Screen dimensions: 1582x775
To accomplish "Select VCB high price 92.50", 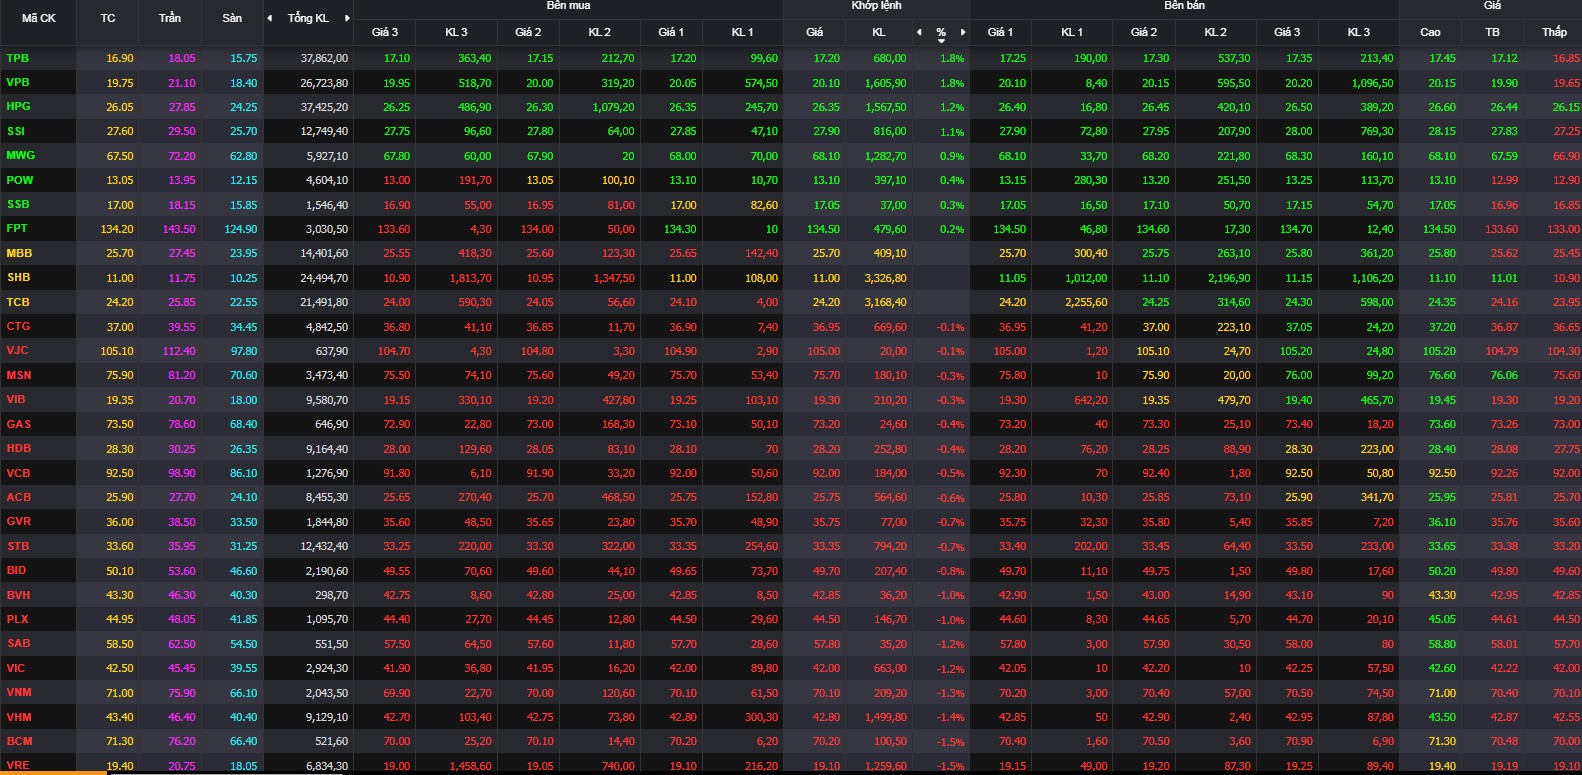I will (1442, 473).
